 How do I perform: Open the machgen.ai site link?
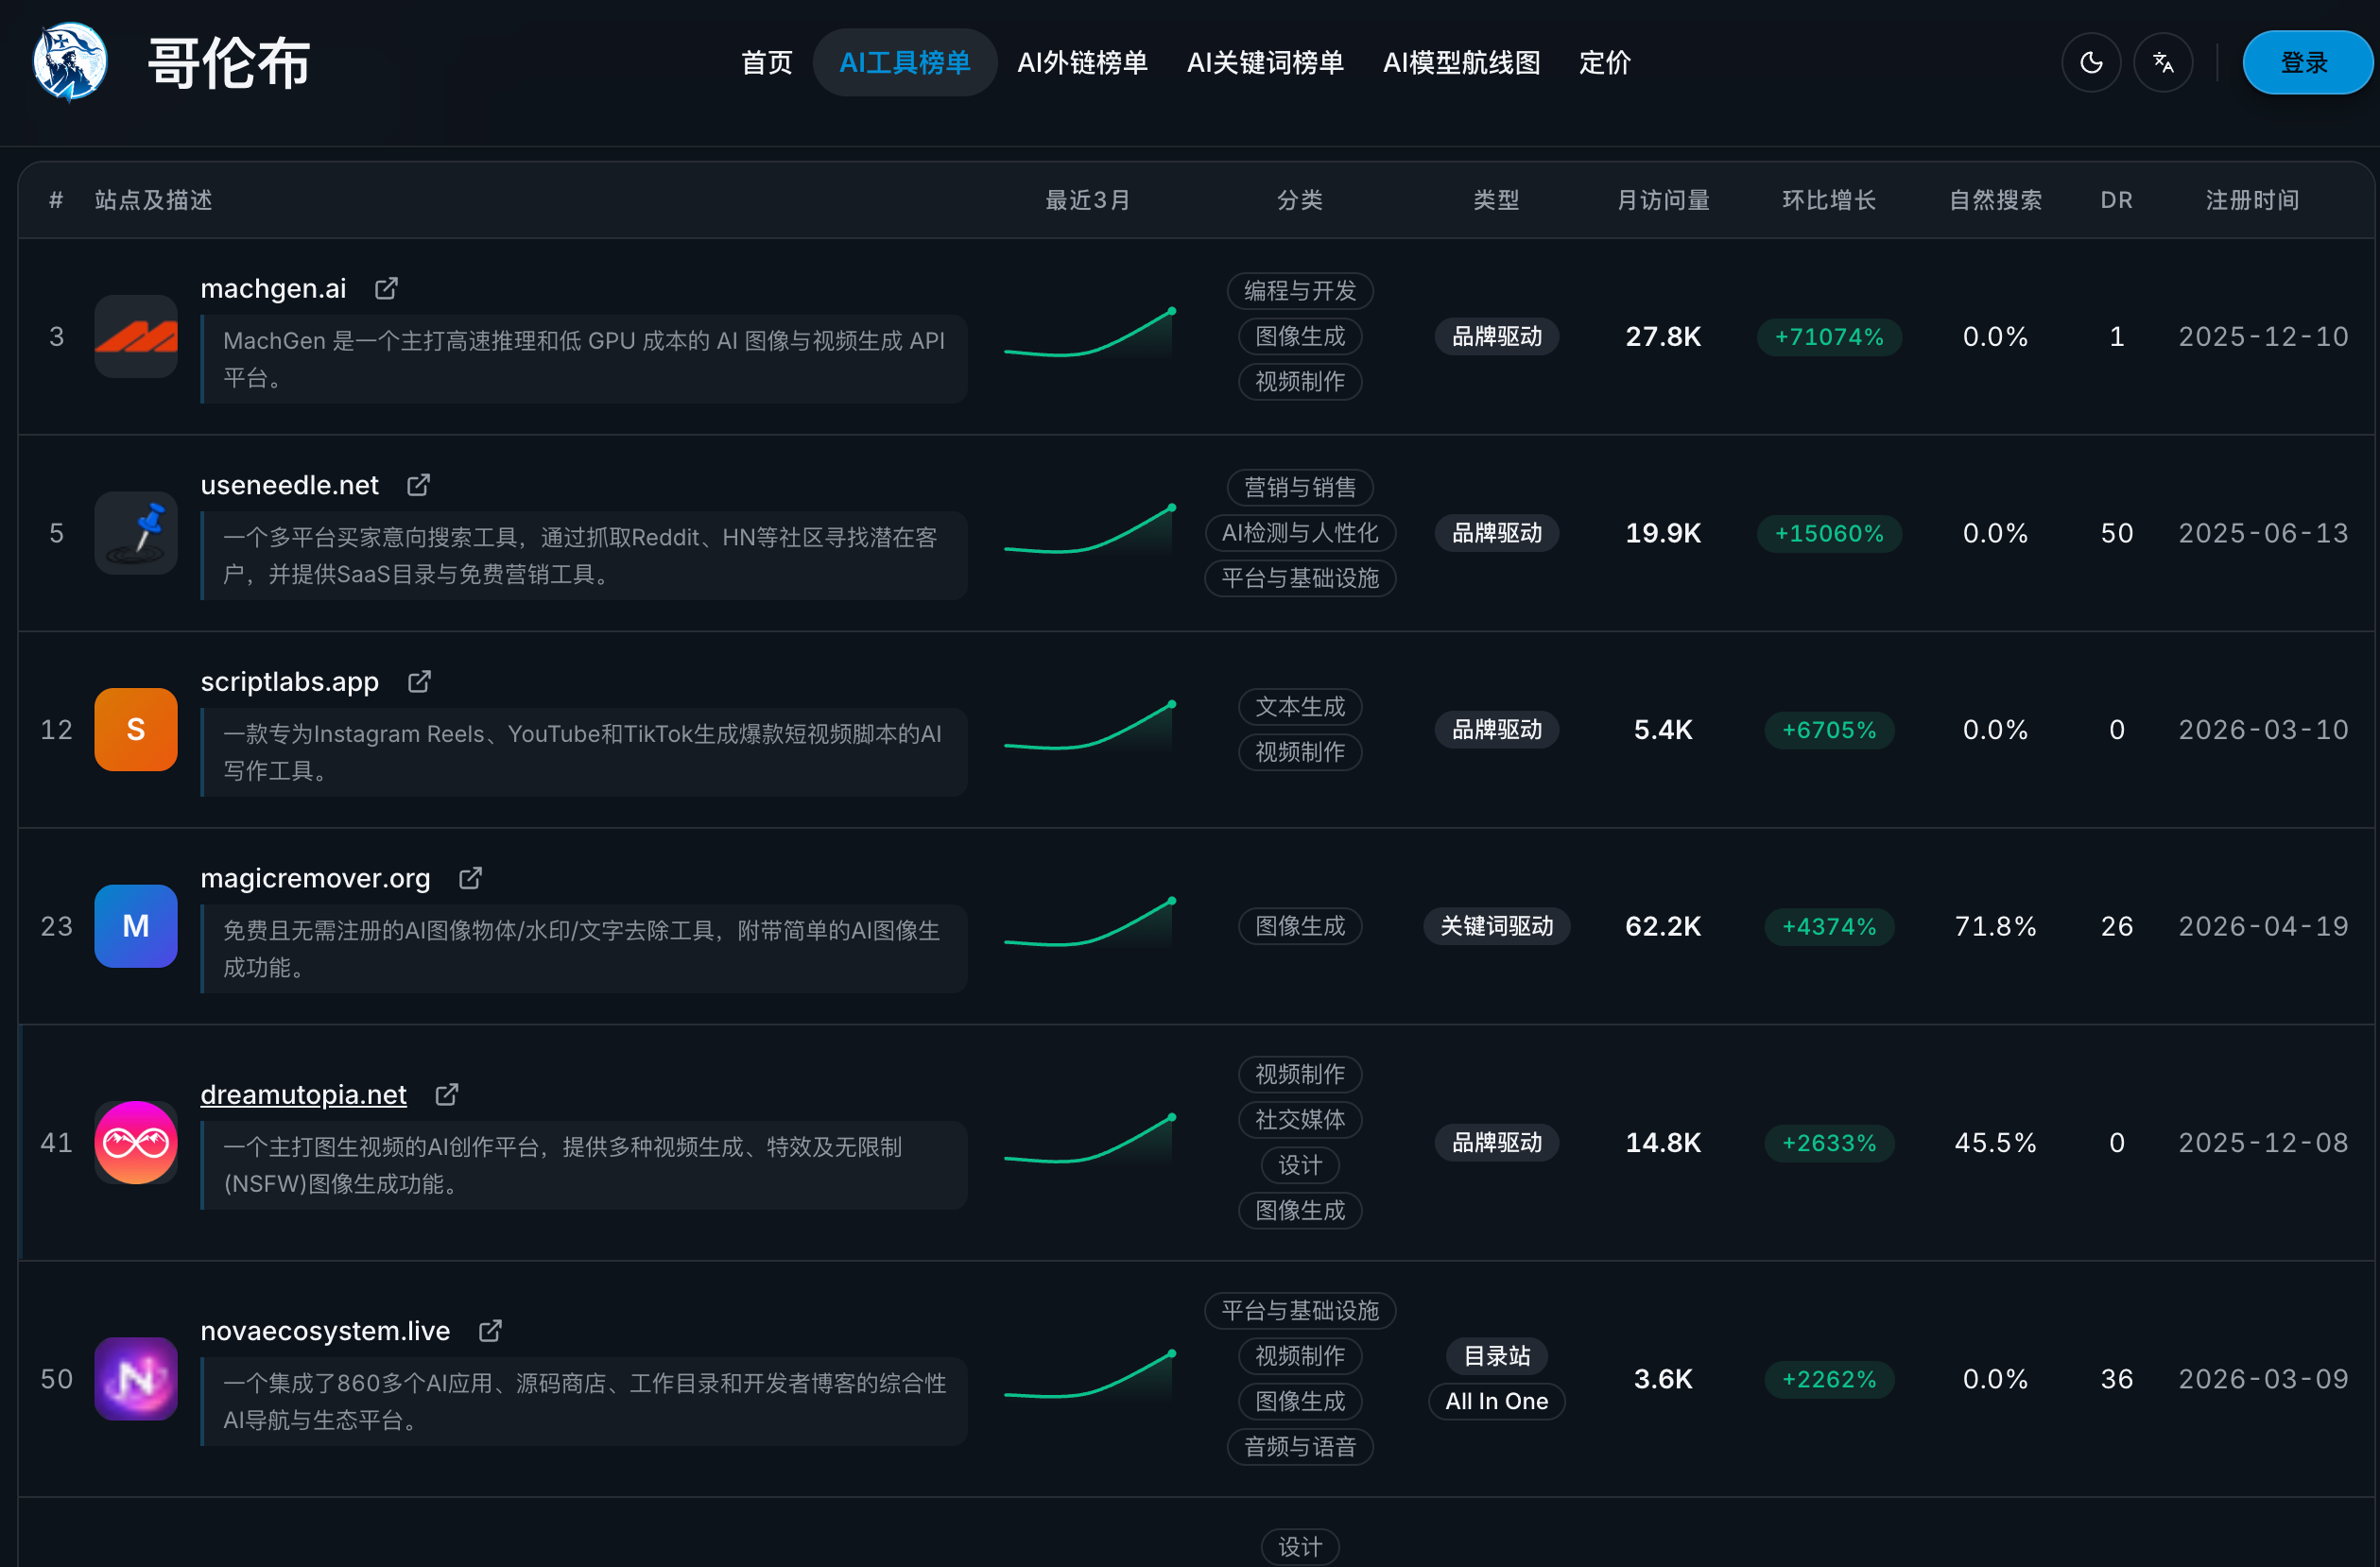273,289
